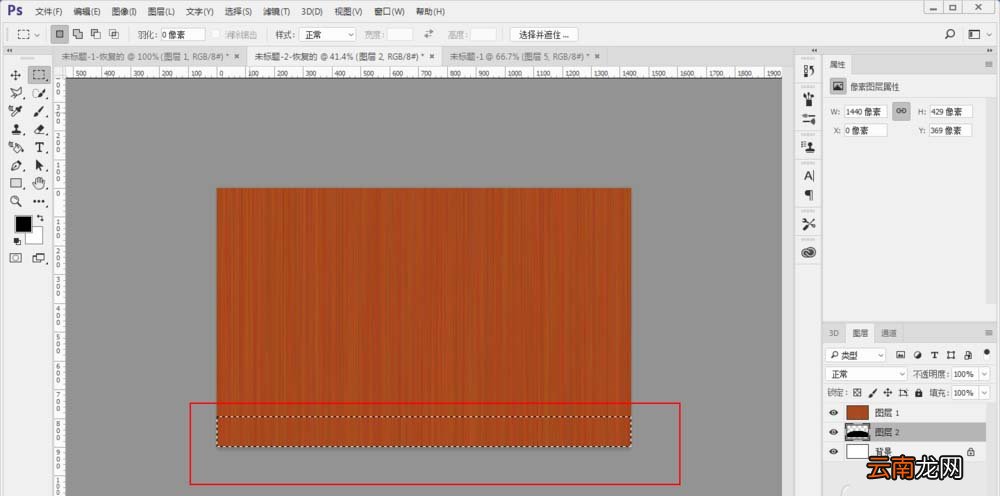This screenshot has width=1000, height=496.
Task: Open the Properties panel options menu
Action: pyautogui.click(x=989, y=64)
